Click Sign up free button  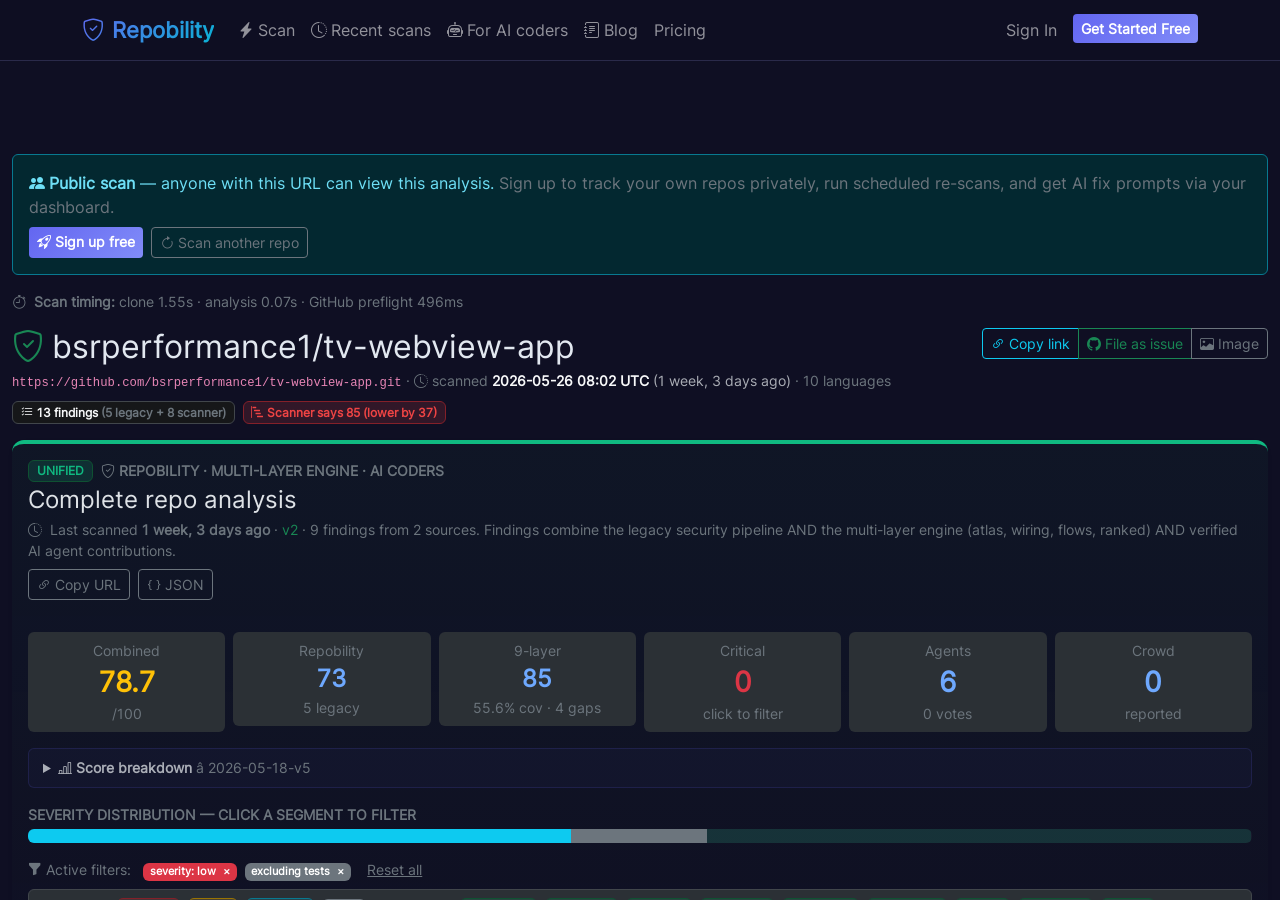[x=86, y=242]
